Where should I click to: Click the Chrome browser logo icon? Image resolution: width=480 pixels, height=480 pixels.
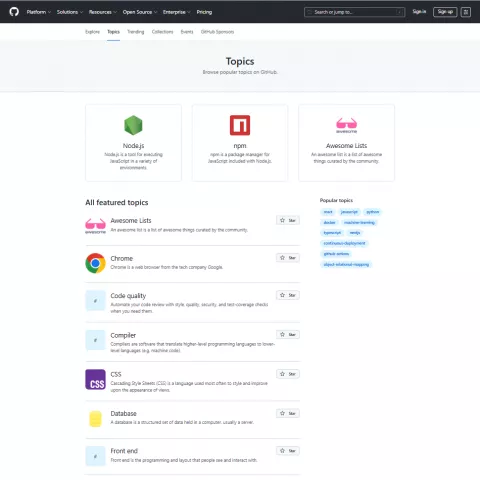click(95, 263)
